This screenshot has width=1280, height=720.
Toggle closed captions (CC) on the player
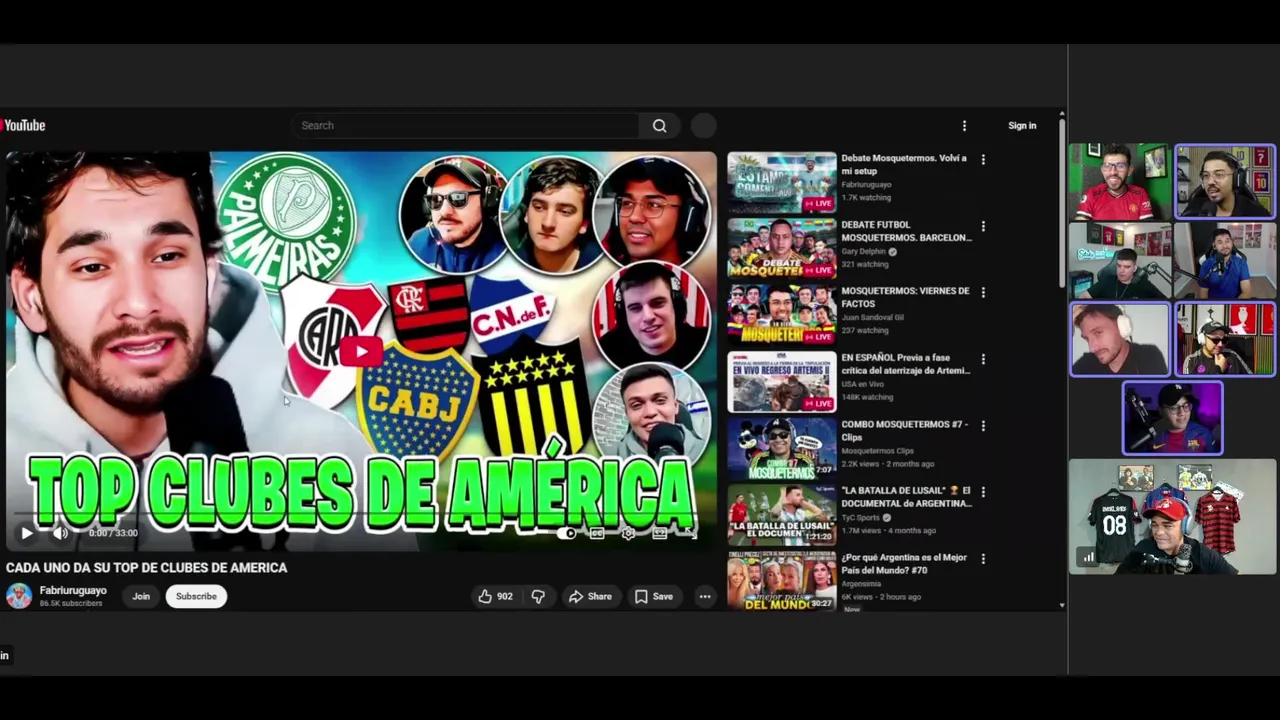click(597, 533)
